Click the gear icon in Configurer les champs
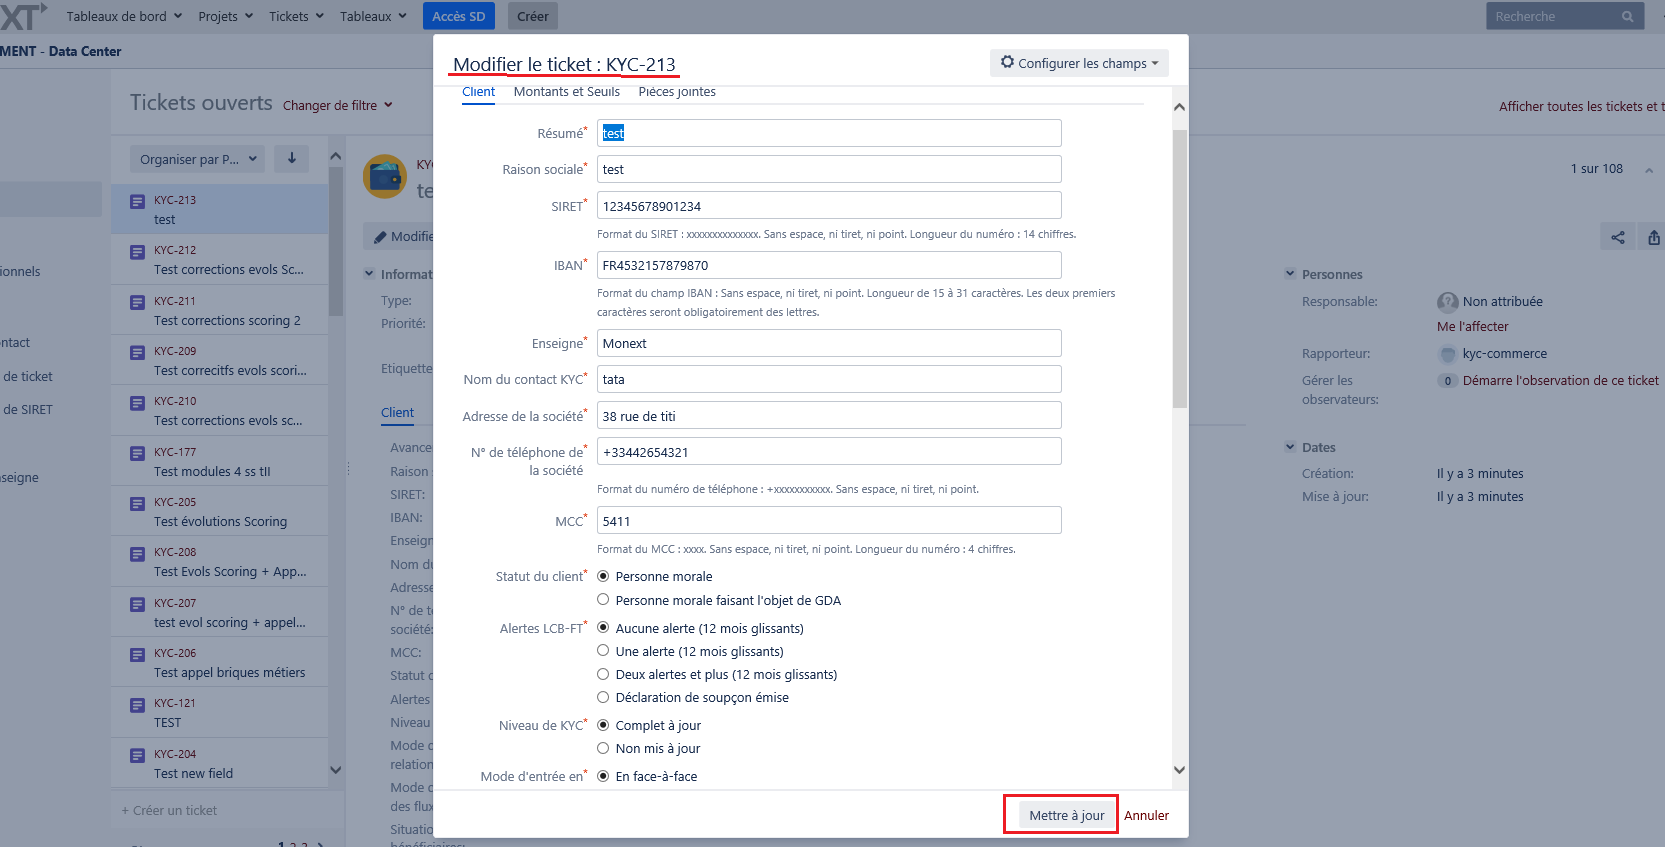1665x847 pixels. coord(1007,62)
